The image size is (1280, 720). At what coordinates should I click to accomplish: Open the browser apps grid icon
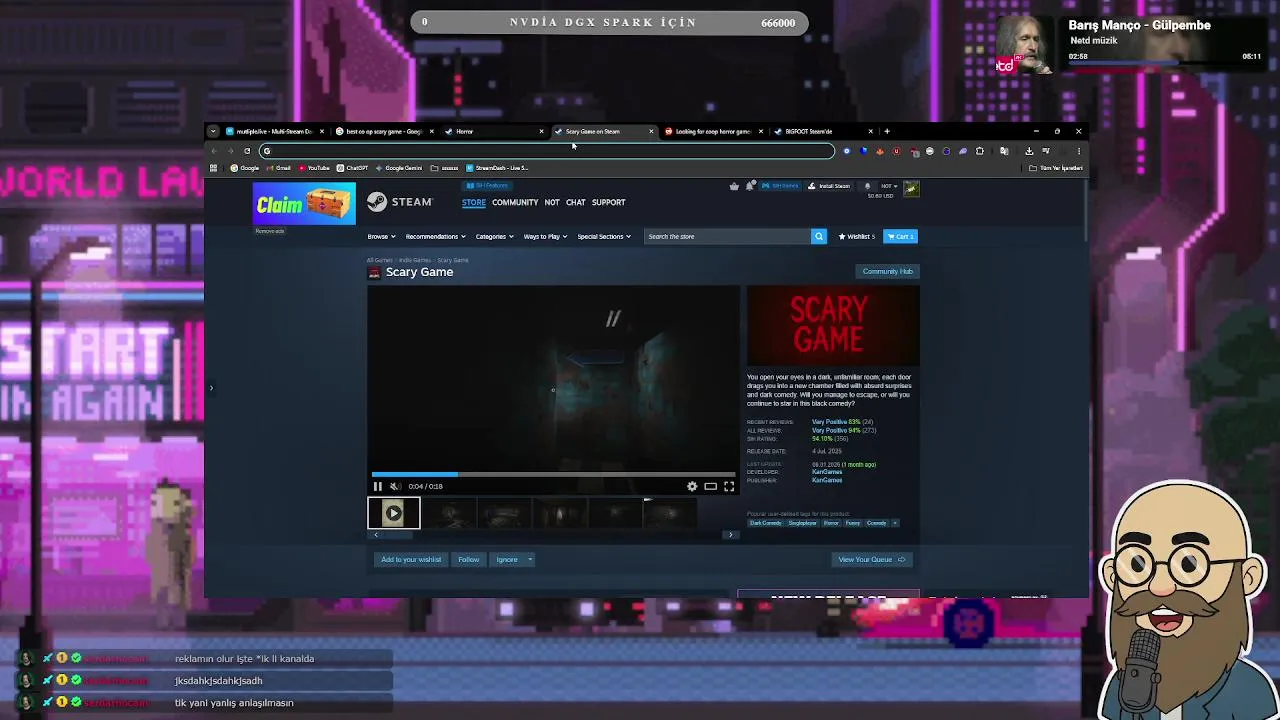tap(213, 168)
